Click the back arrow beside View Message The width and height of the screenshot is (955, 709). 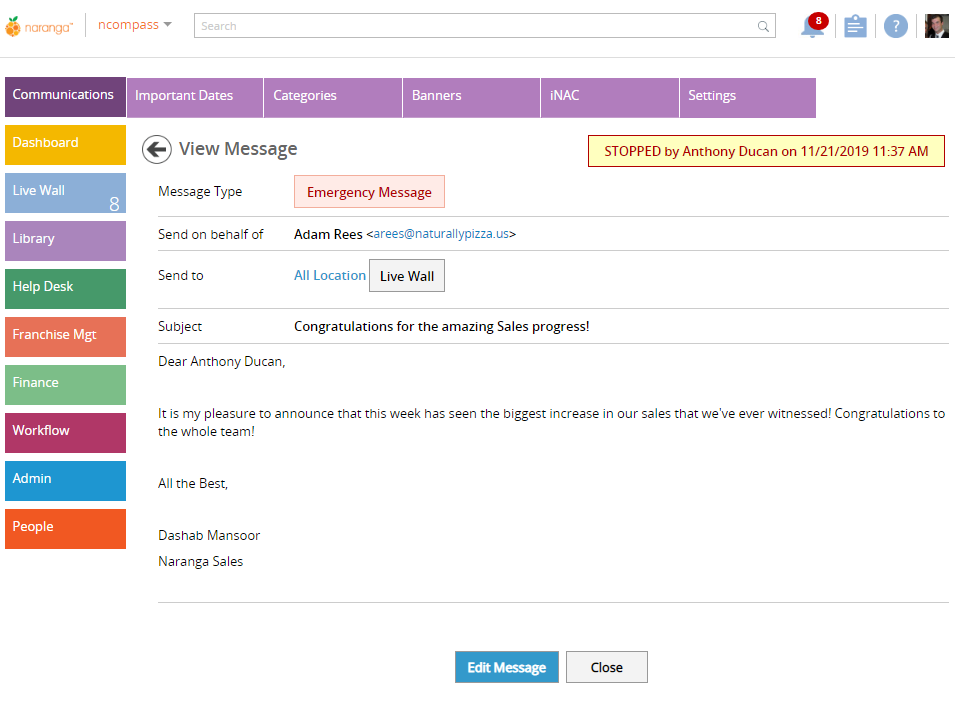click(157, 149)
